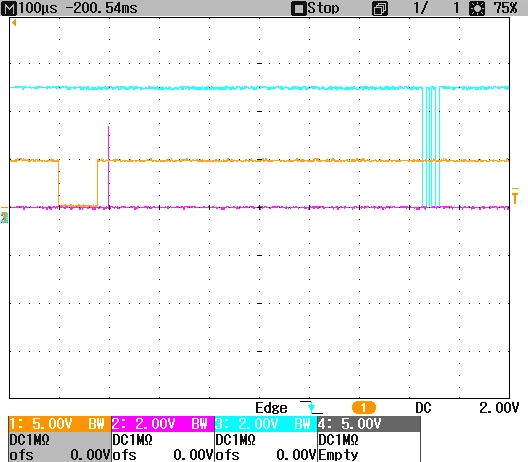Click the magenta spike on channel 2 trace
The height and width of the screenshot is (462, 528).
(x=108, y=167)
